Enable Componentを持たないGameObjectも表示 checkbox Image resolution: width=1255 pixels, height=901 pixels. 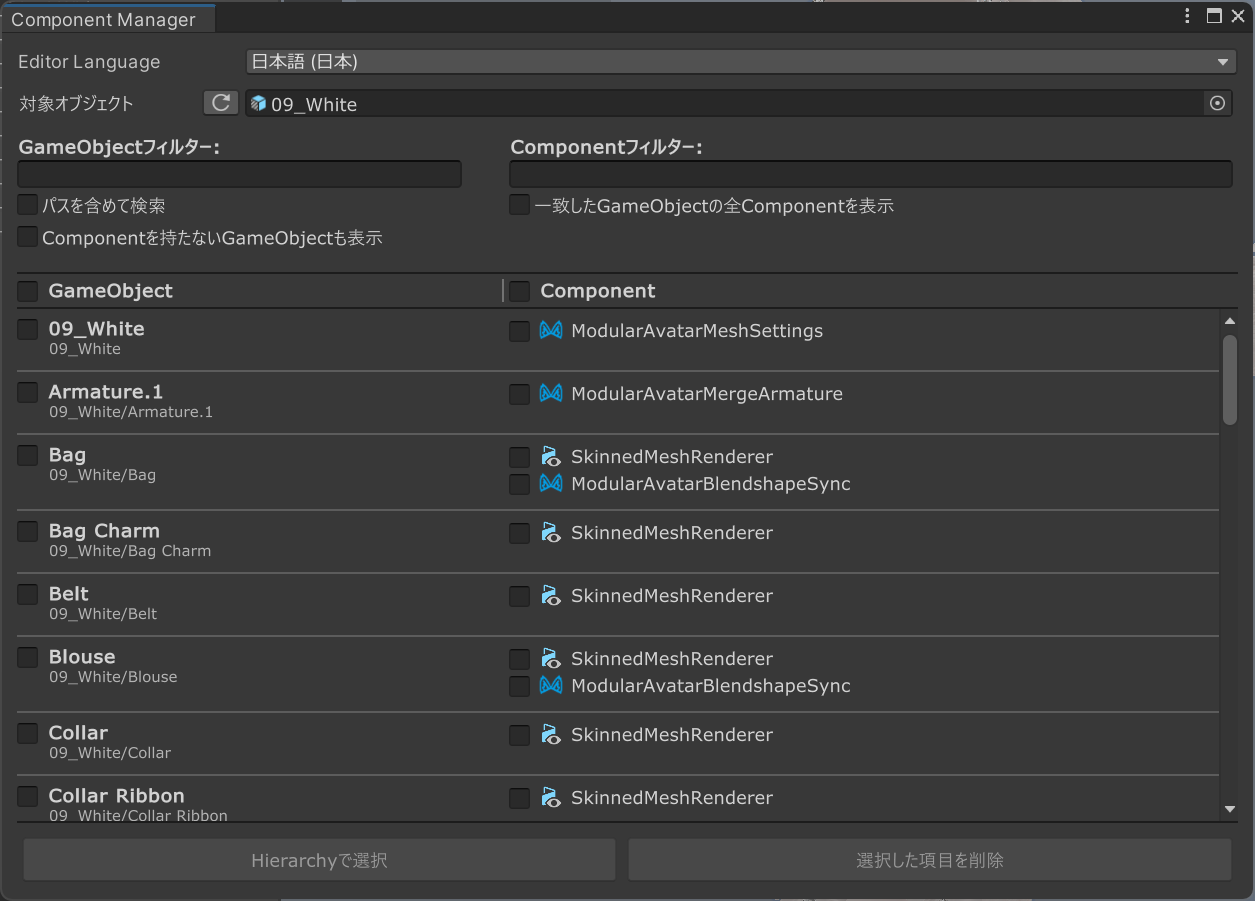tap(28, 237)
